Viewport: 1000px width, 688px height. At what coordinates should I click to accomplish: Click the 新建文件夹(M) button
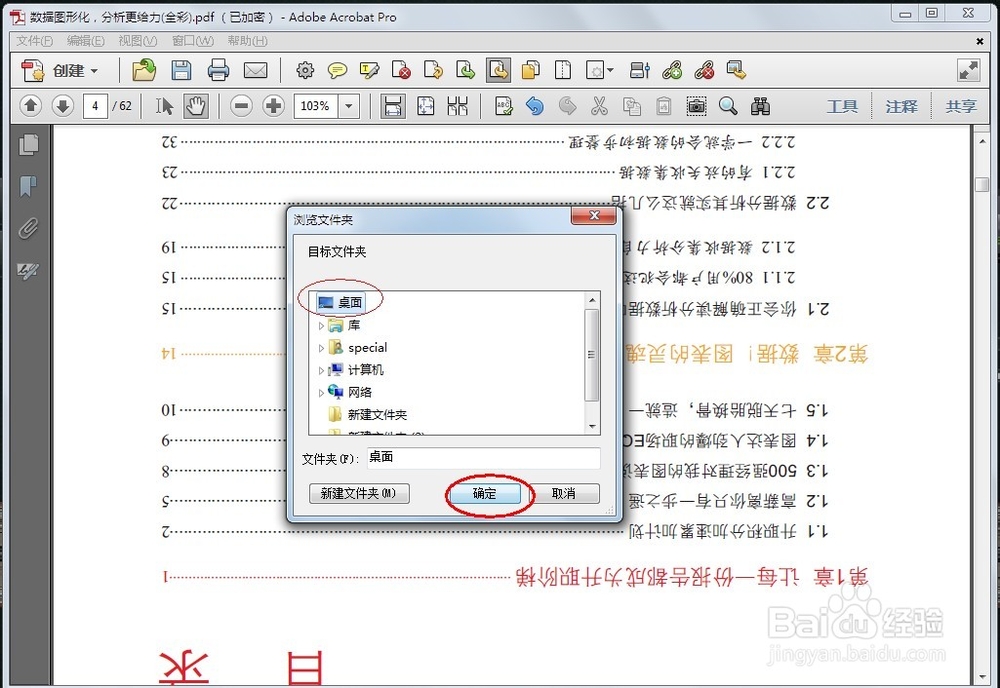click(x=359, y=494)
